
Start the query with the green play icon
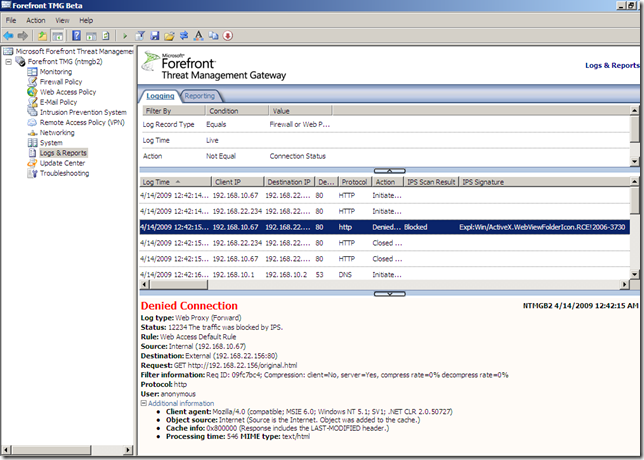(x=125, y=36)
